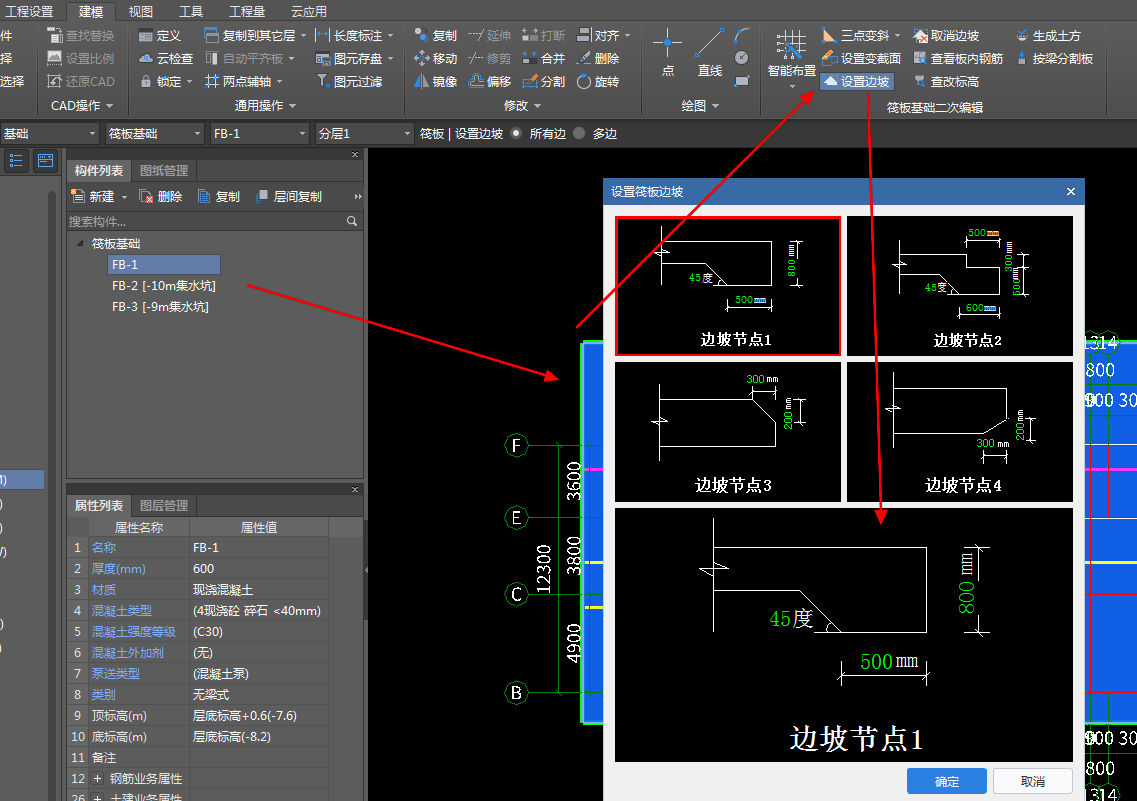
Task: Click the 删除 delete tool in the Modify group
Action: coord(598,58)
